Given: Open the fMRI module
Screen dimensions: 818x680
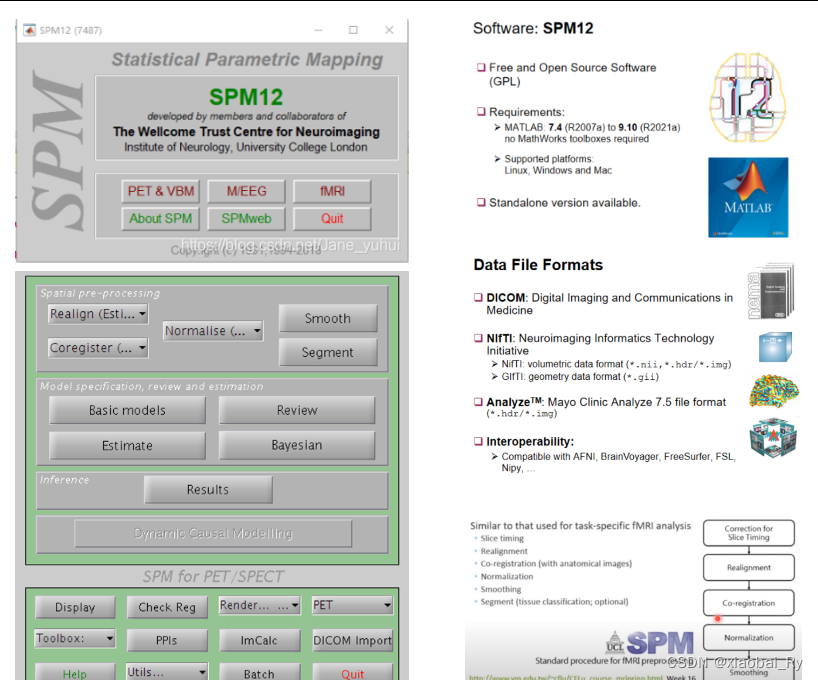Looking at the screenshot, I should (x=332, y=192).
